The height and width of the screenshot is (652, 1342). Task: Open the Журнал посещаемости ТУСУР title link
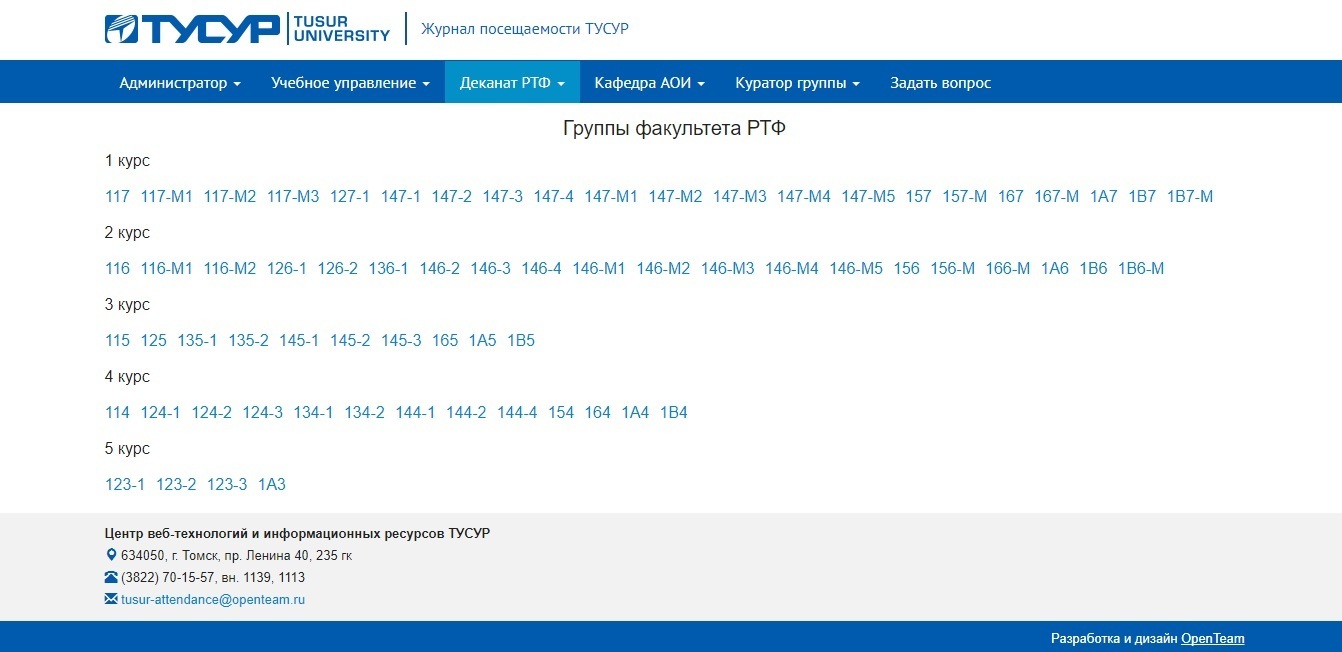(x=524, y=29)
